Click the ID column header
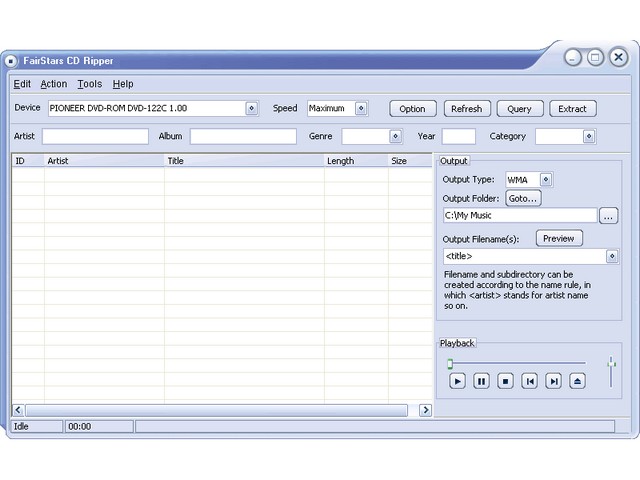The height and width of the screenshot is (480, 640). [x=28, y=161]
